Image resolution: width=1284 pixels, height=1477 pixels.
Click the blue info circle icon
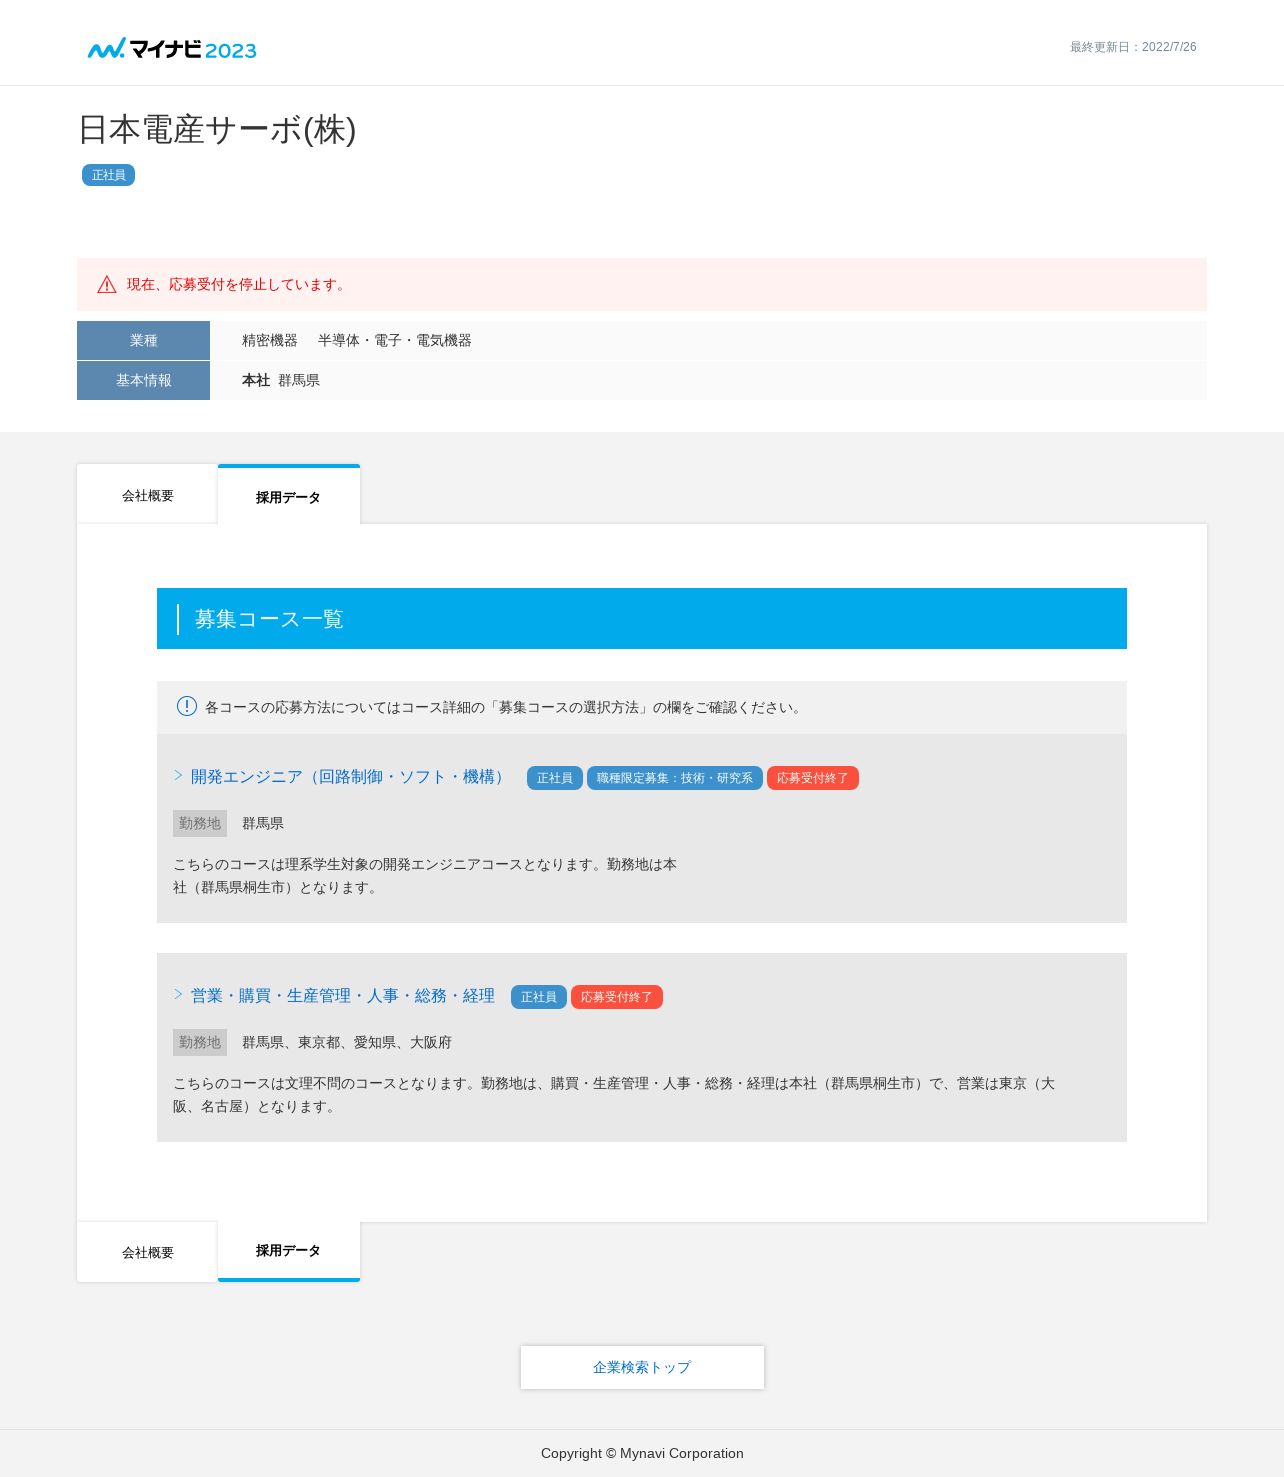coord(187,706)
